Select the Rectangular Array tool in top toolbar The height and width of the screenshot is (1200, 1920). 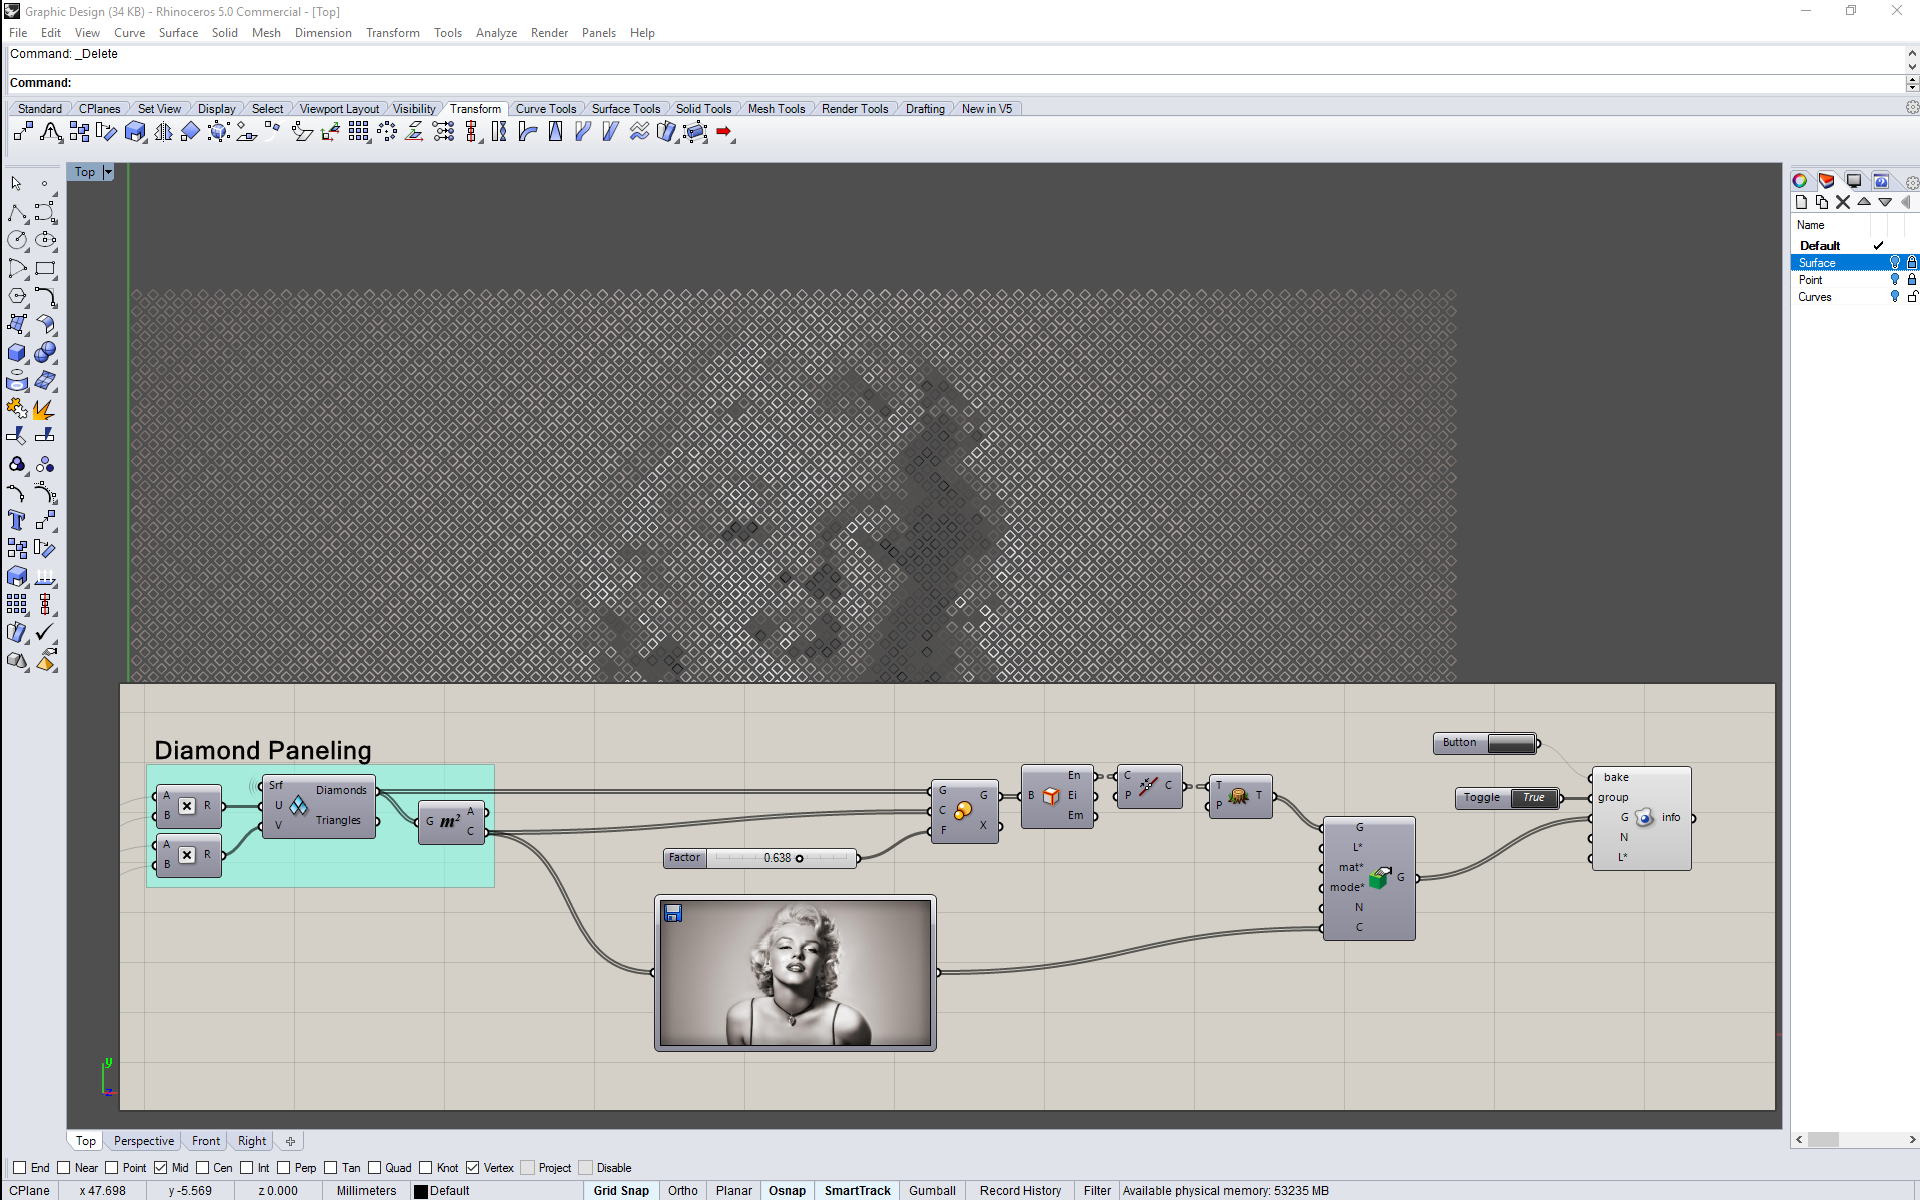click(x=359, y=132)
